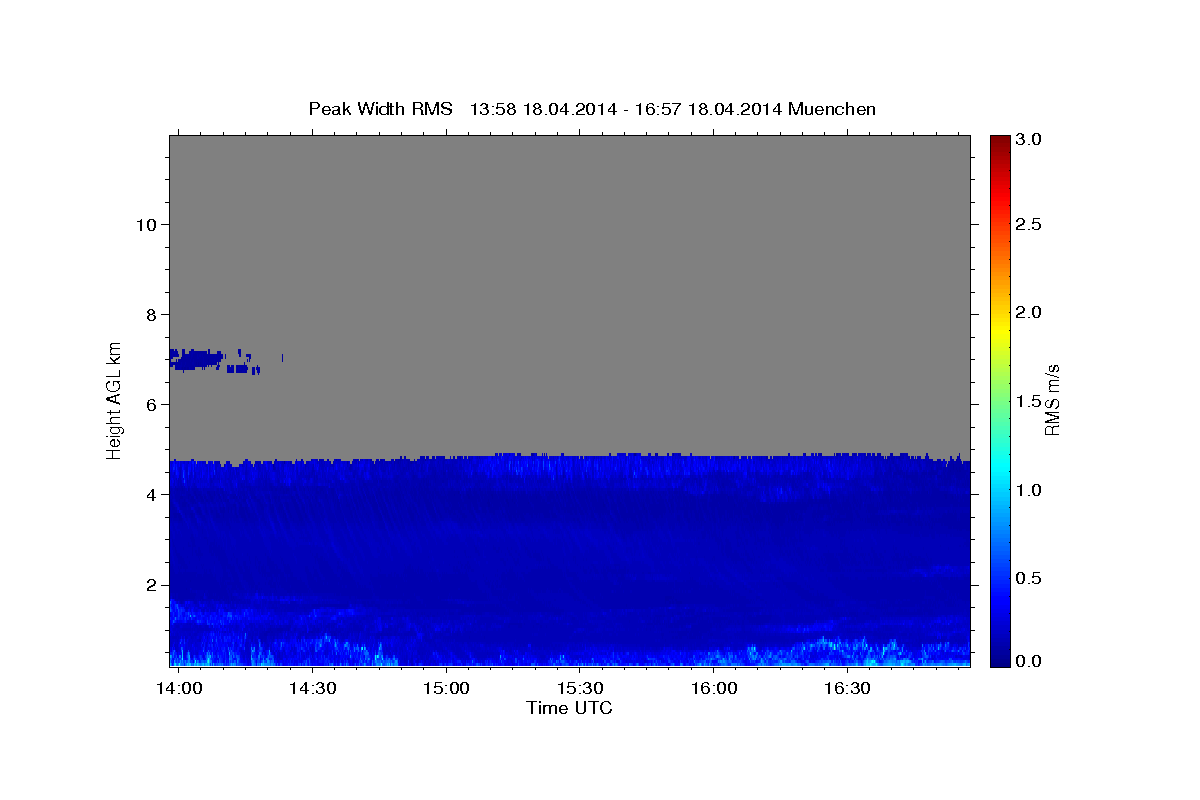
Task: Click the colorbar value '2.5'
Action: [1029, 224]
